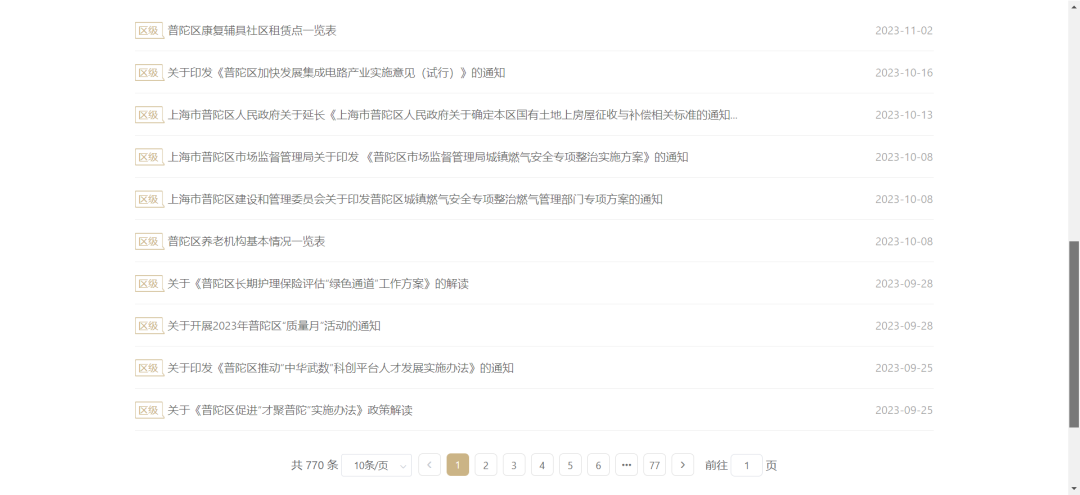Go to page 3 of results
Screen dimensions: 1080x495
(x=514, y=465)
